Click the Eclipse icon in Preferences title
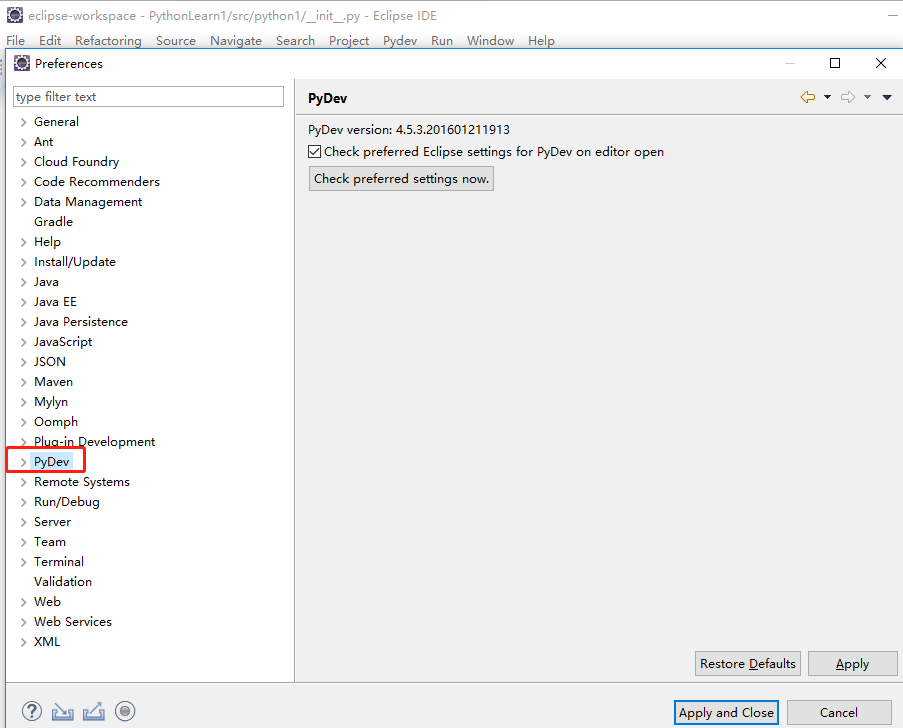Image resolution: width=903 pixels, height=728 pixels. 22,63
